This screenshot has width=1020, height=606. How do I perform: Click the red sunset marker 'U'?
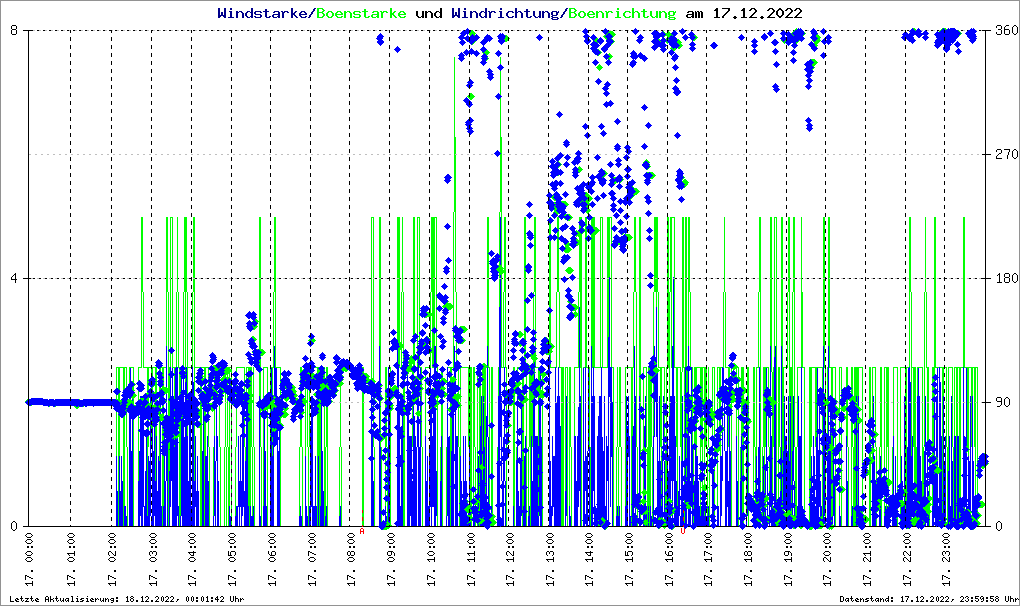[x=683, y=531]
